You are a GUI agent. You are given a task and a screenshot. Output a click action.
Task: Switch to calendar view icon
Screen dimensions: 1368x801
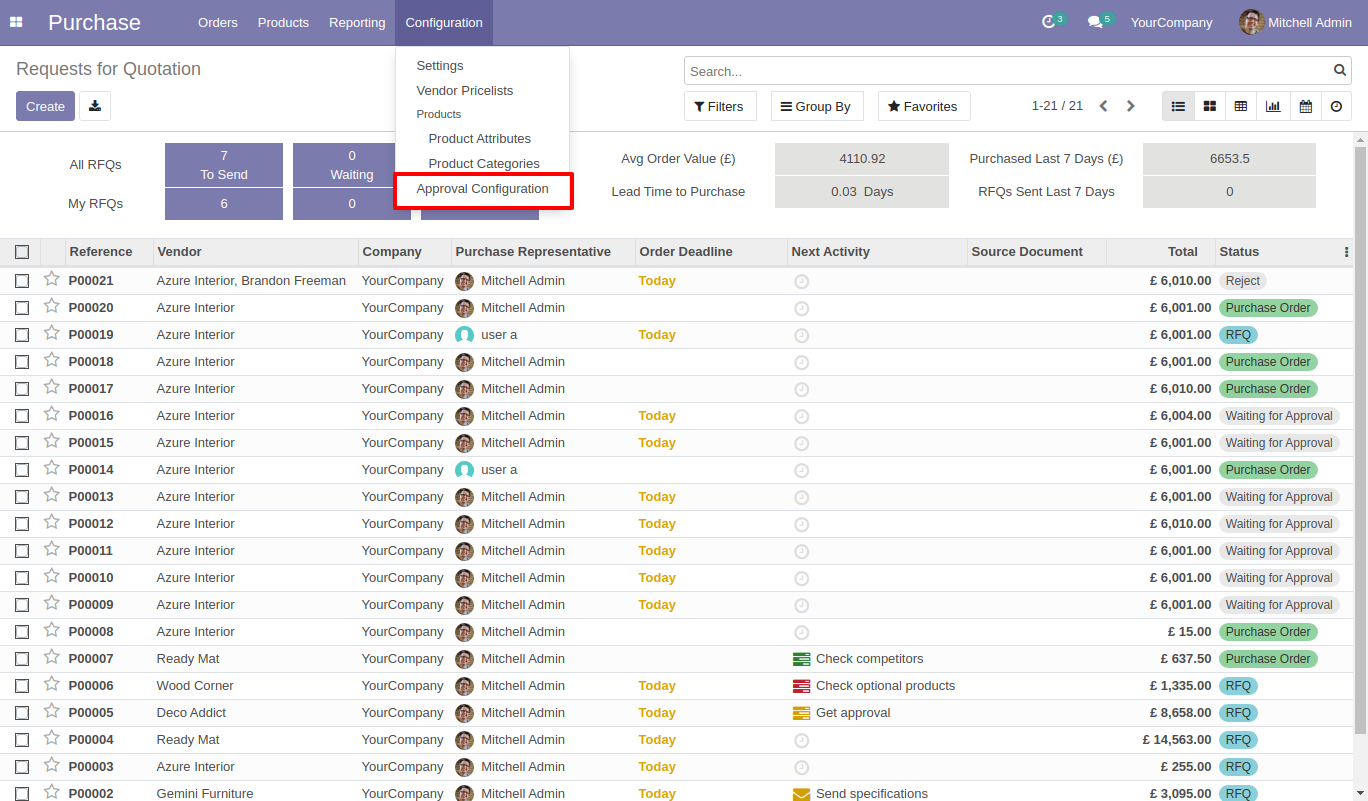[x=1305, y=106]
